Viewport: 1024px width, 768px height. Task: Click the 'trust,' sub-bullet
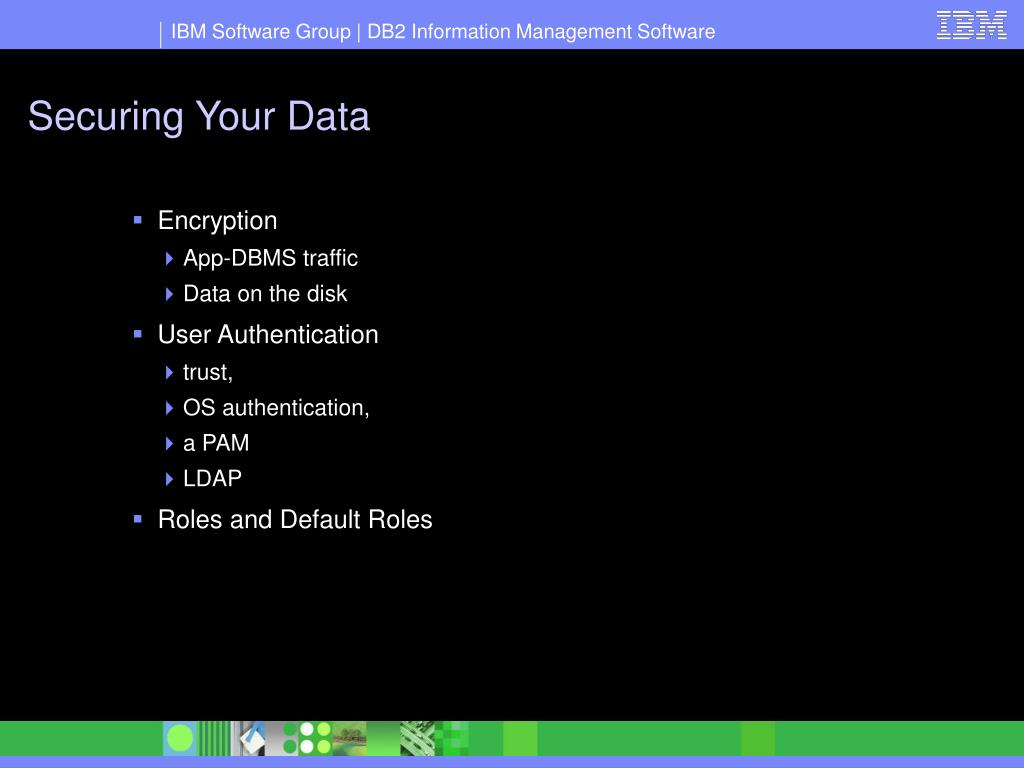pos(208,372)
